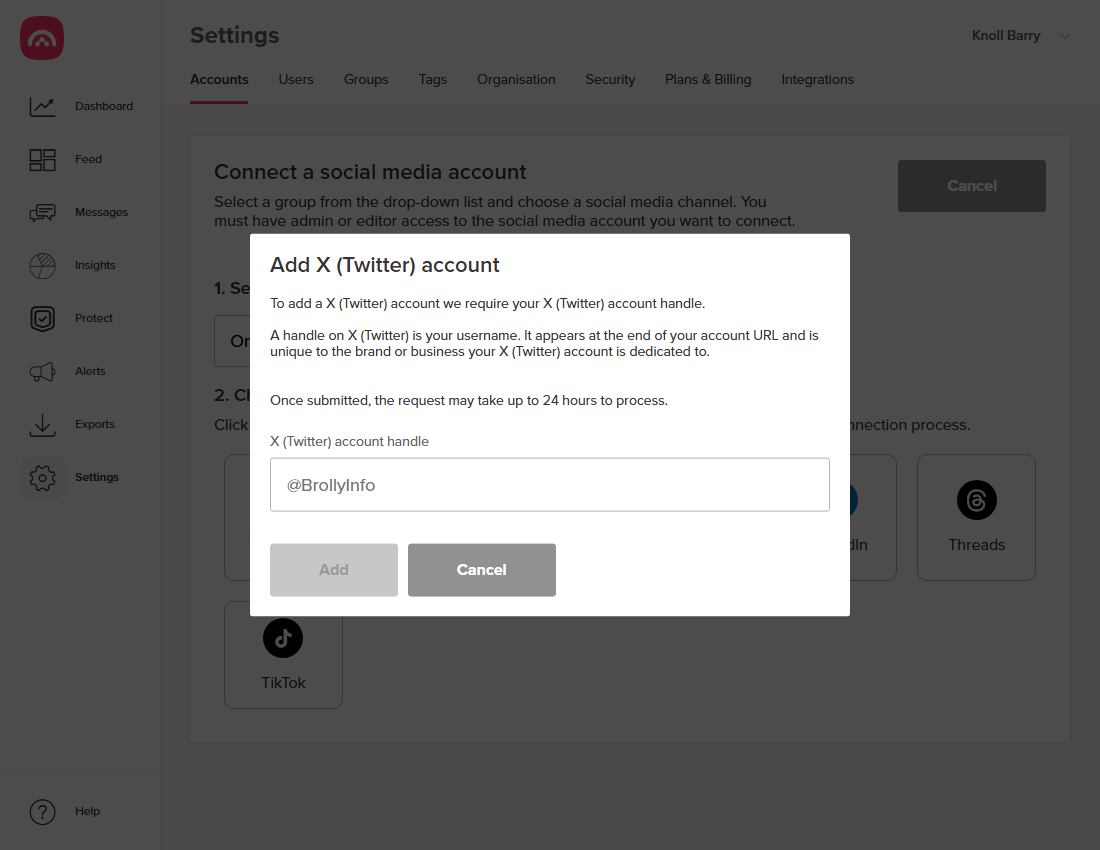Click the X (Twitter) account handle label
Screen dimensions: 1100x850
point(349,441)
